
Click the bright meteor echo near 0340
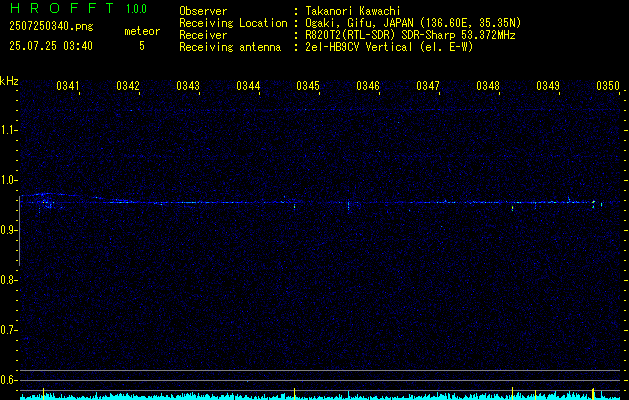47,204
